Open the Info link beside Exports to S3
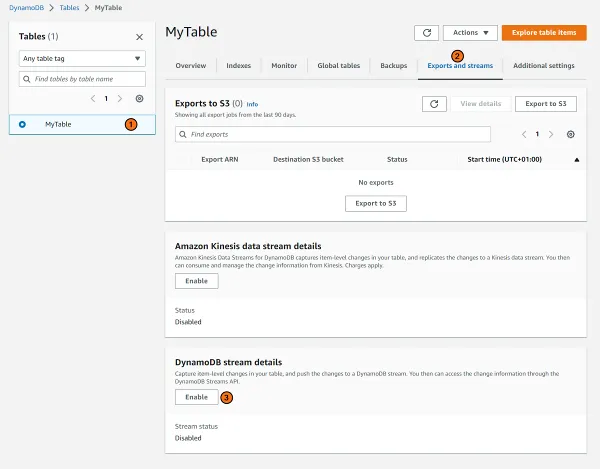The height and width of the screenshot is (469, 600). (252, 104)
